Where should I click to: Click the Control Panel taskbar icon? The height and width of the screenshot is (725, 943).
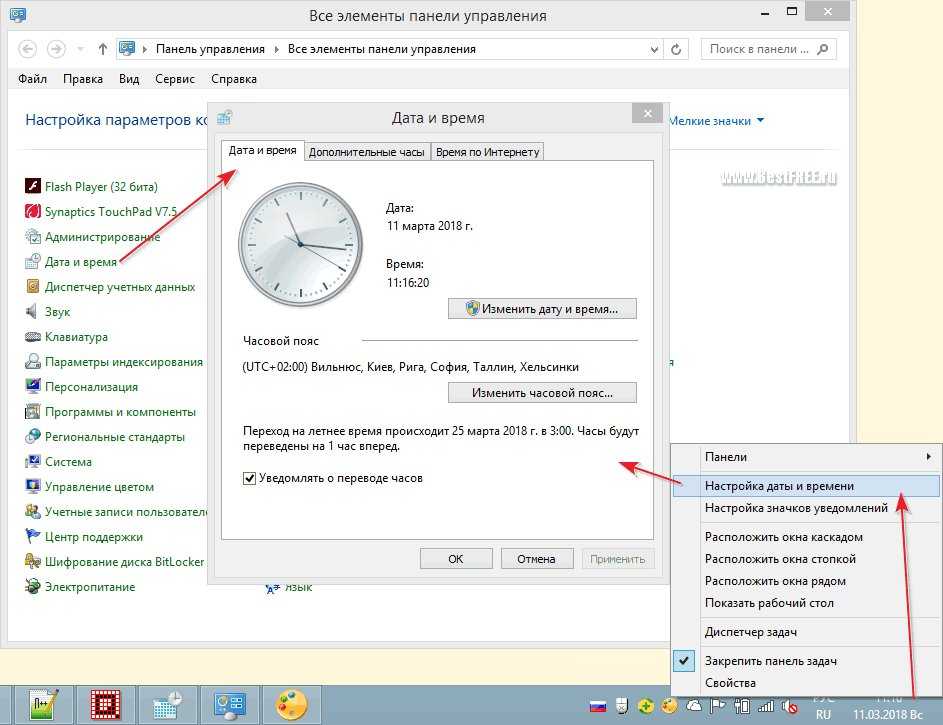click(x=230, y=705)
